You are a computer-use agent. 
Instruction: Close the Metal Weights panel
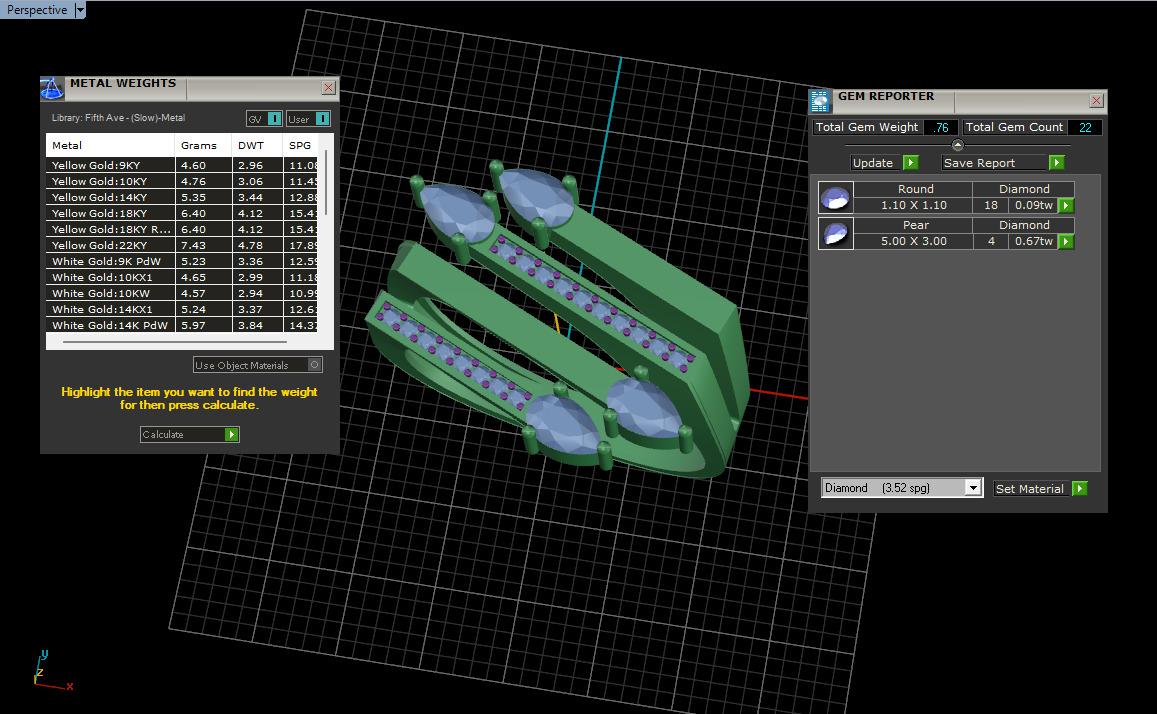[x=328, y=88]
